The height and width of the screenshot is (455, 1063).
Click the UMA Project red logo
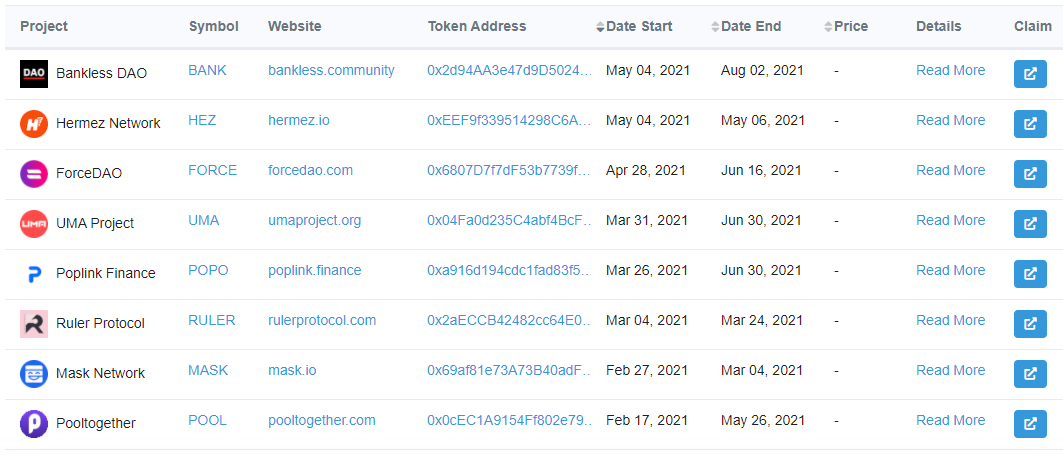34,223
